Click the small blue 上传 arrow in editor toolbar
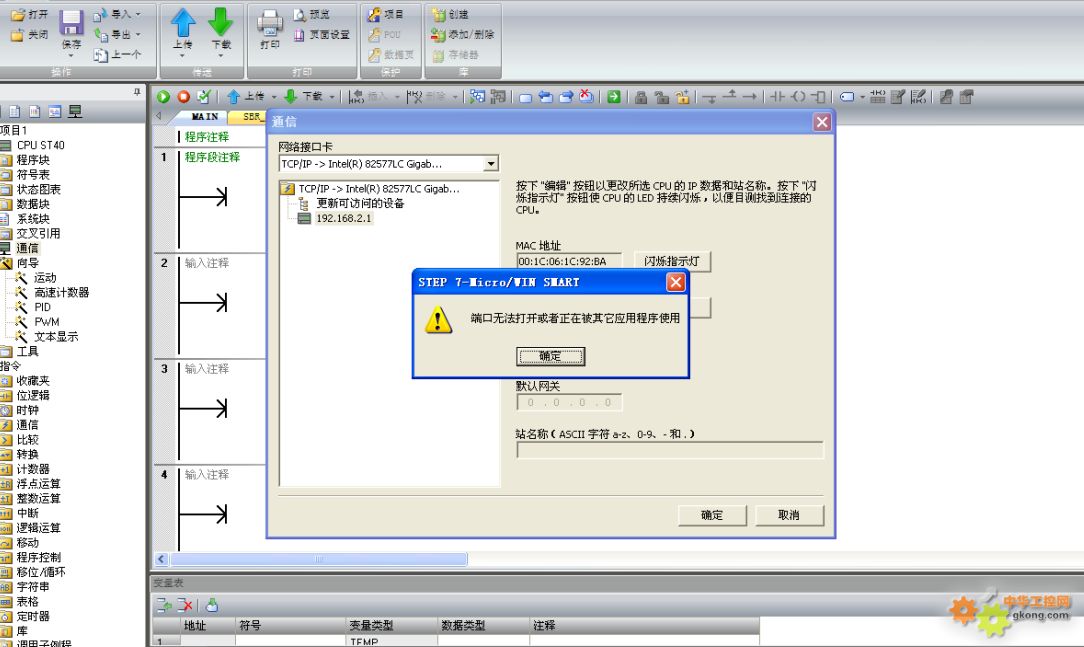Viewport: 1084px width, 647px height. [234, 97]
